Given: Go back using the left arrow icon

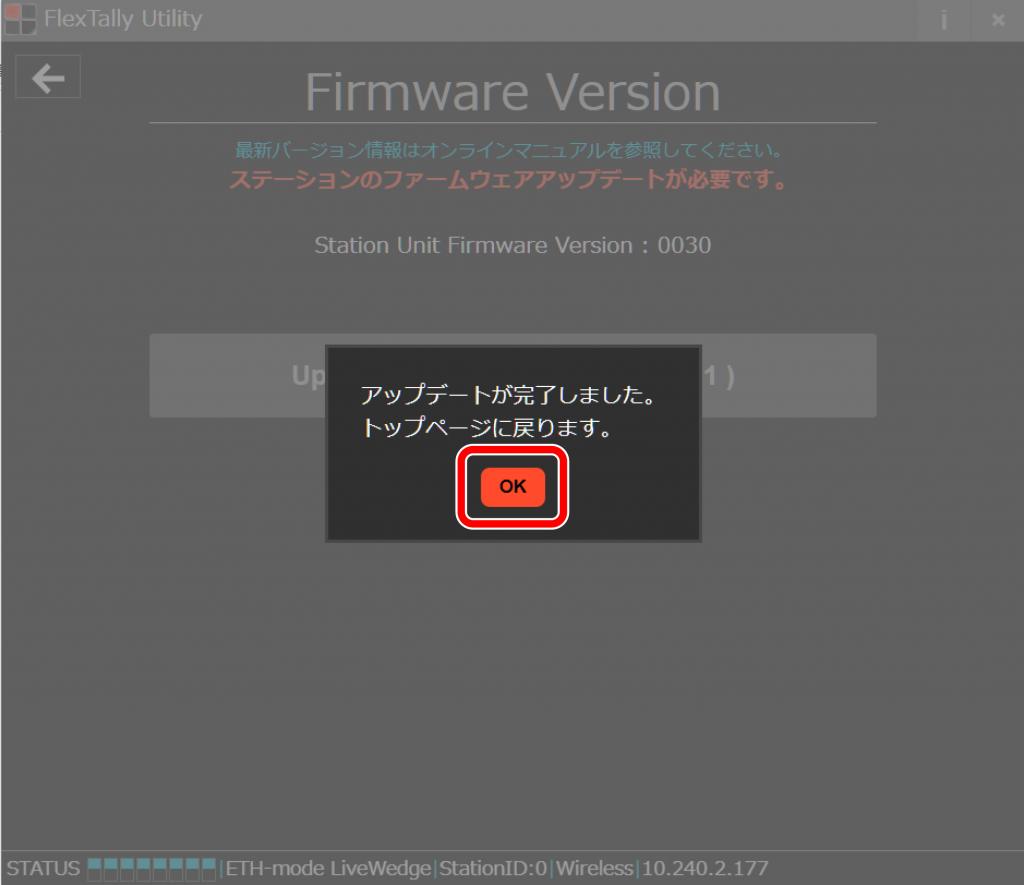Looking at the screenshot, I should pos(48,77).
